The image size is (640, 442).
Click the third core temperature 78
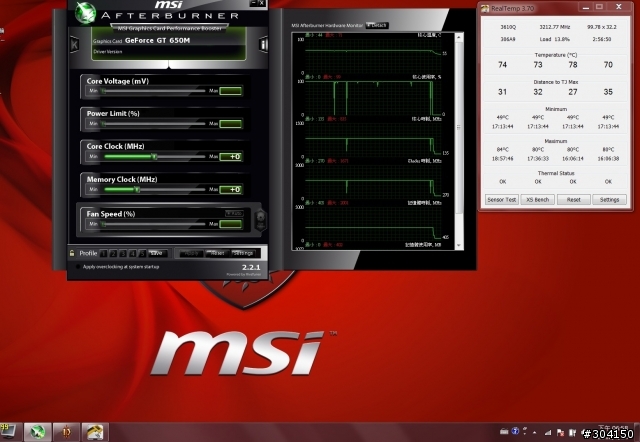click(573, 65)
